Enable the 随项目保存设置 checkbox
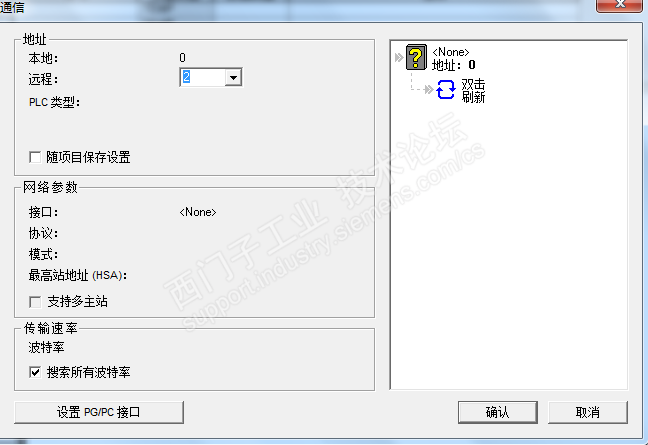Viewport: 648px width, 445px height. click(36, 157)
